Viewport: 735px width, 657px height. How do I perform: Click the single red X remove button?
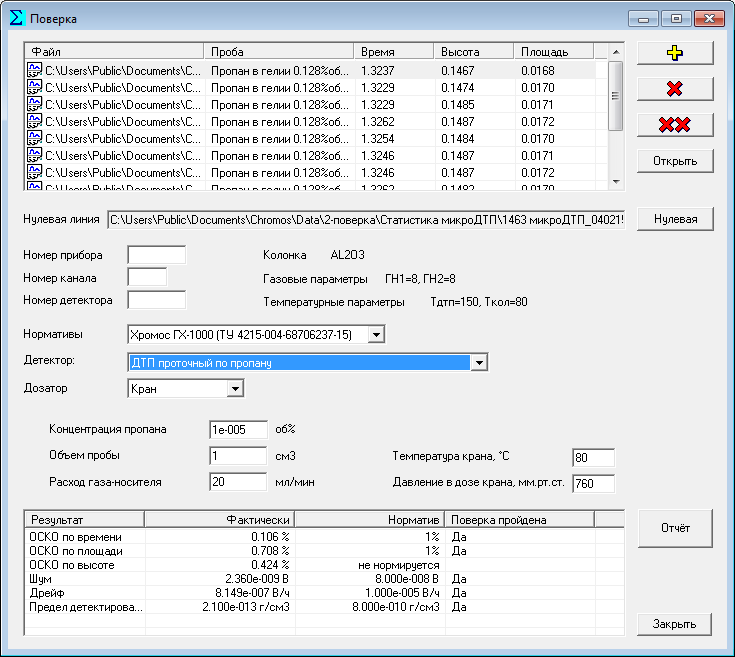click(x=675, y=89)
